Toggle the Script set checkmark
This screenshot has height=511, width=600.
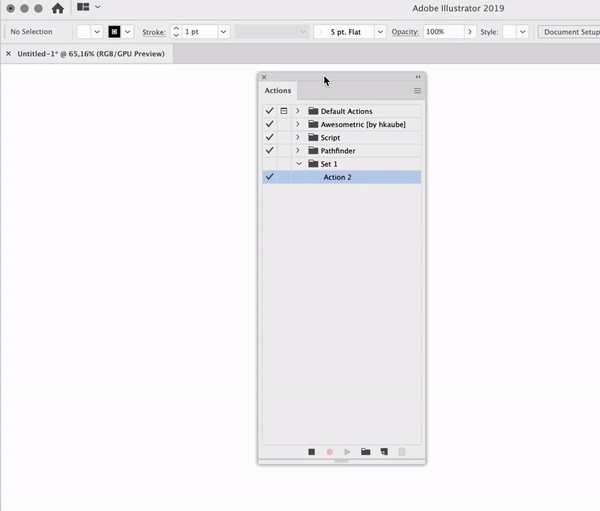click(269, 137)
